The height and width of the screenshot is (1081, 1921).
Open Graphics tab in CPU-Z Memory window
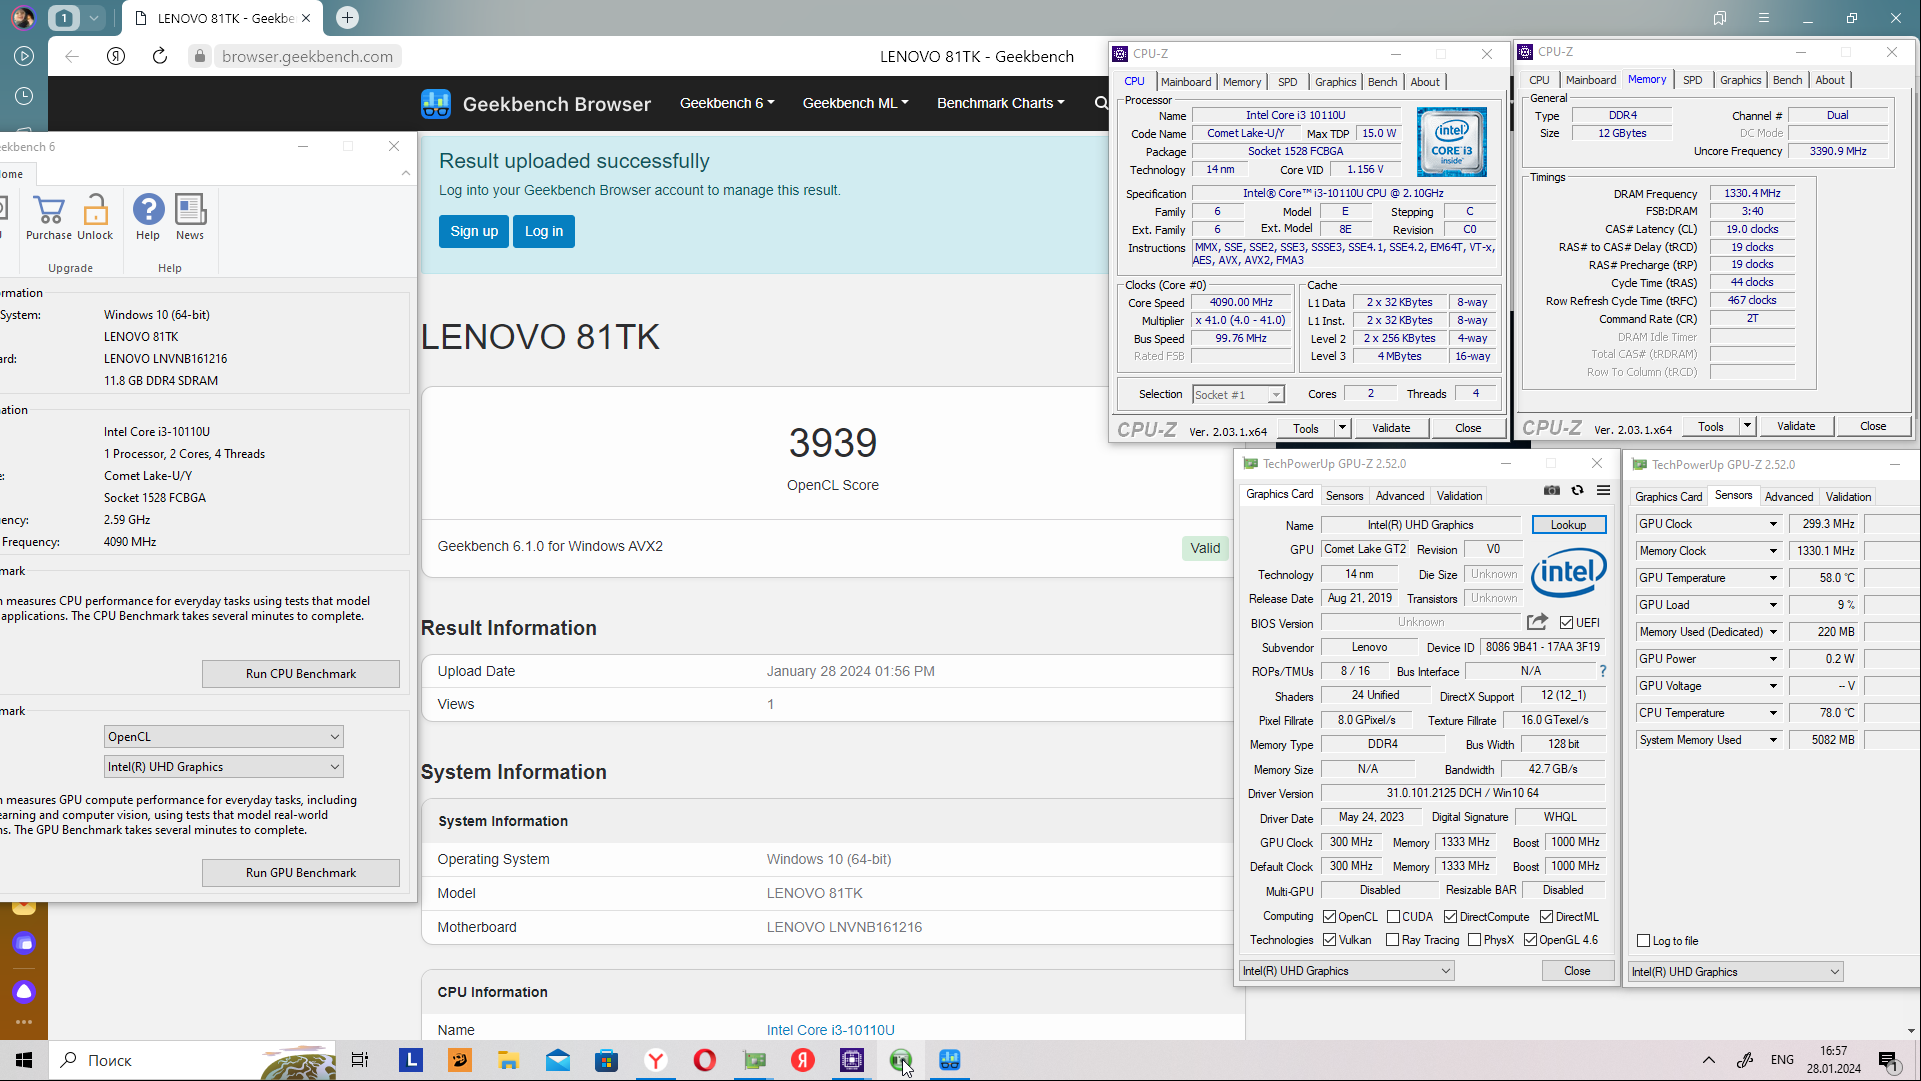[x=1740, y=80]
